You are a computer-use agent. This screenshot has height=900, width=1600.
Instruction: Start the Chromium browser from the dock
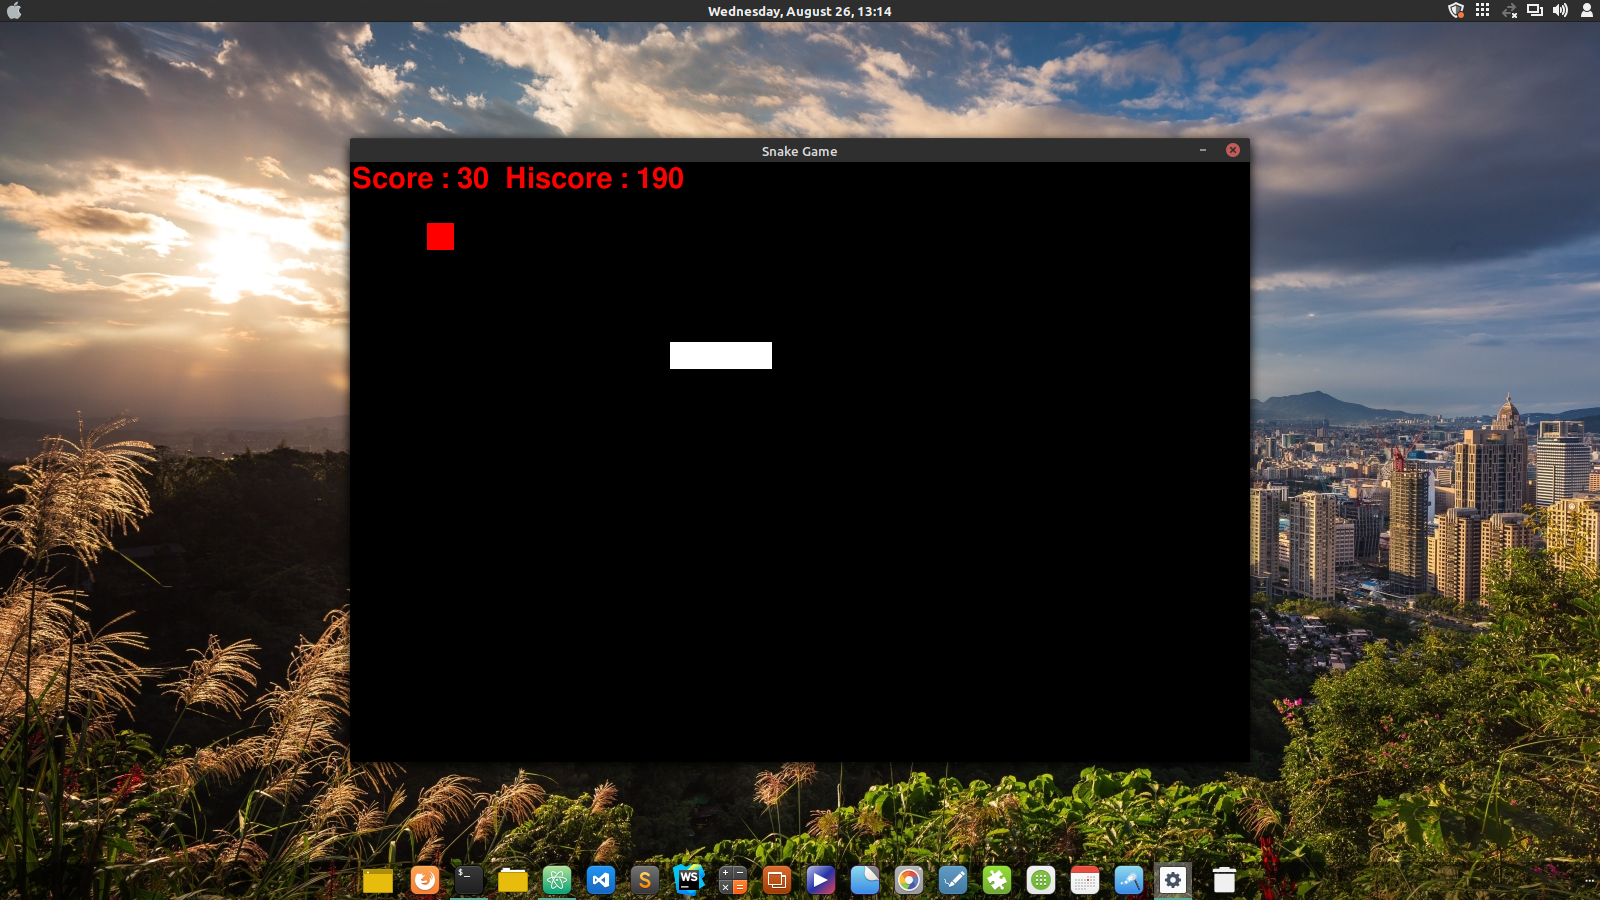click(909, 881)
